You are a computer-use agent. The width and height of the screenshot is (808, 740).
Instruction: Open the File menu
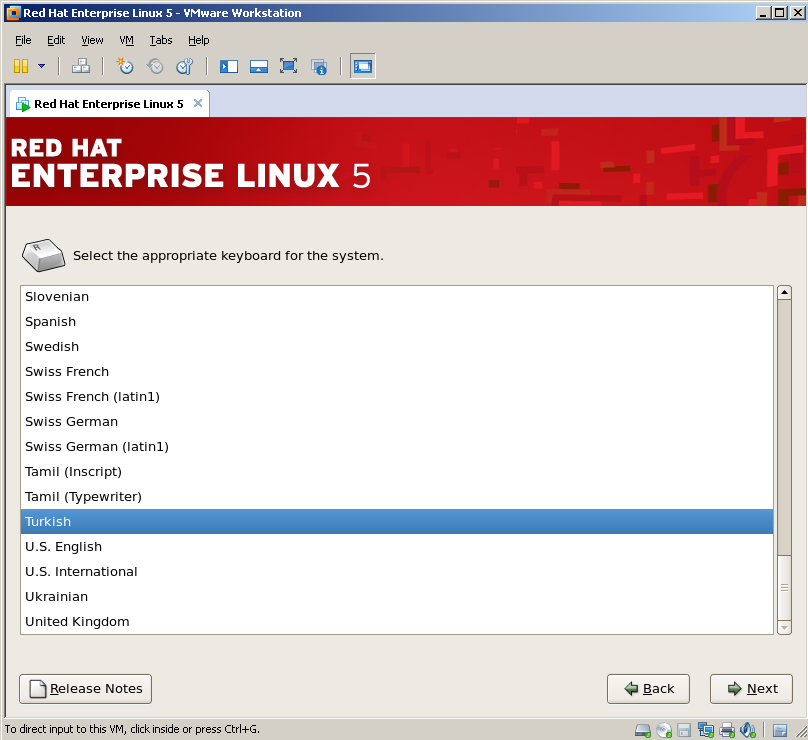coord(23,40)
